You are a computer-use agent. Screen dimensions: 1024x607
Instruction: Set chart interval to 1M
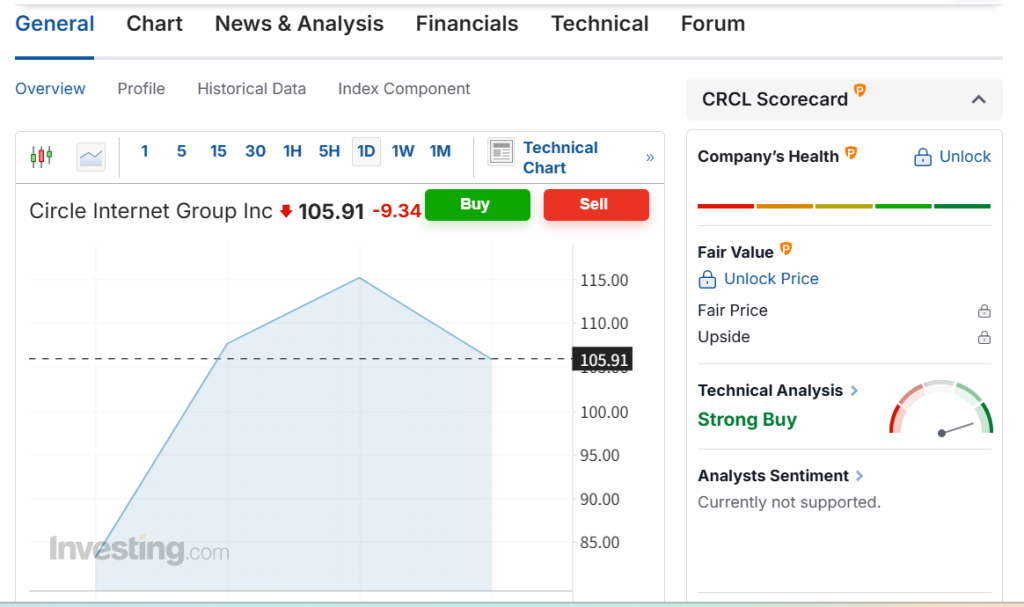click(x=440, y=152)
